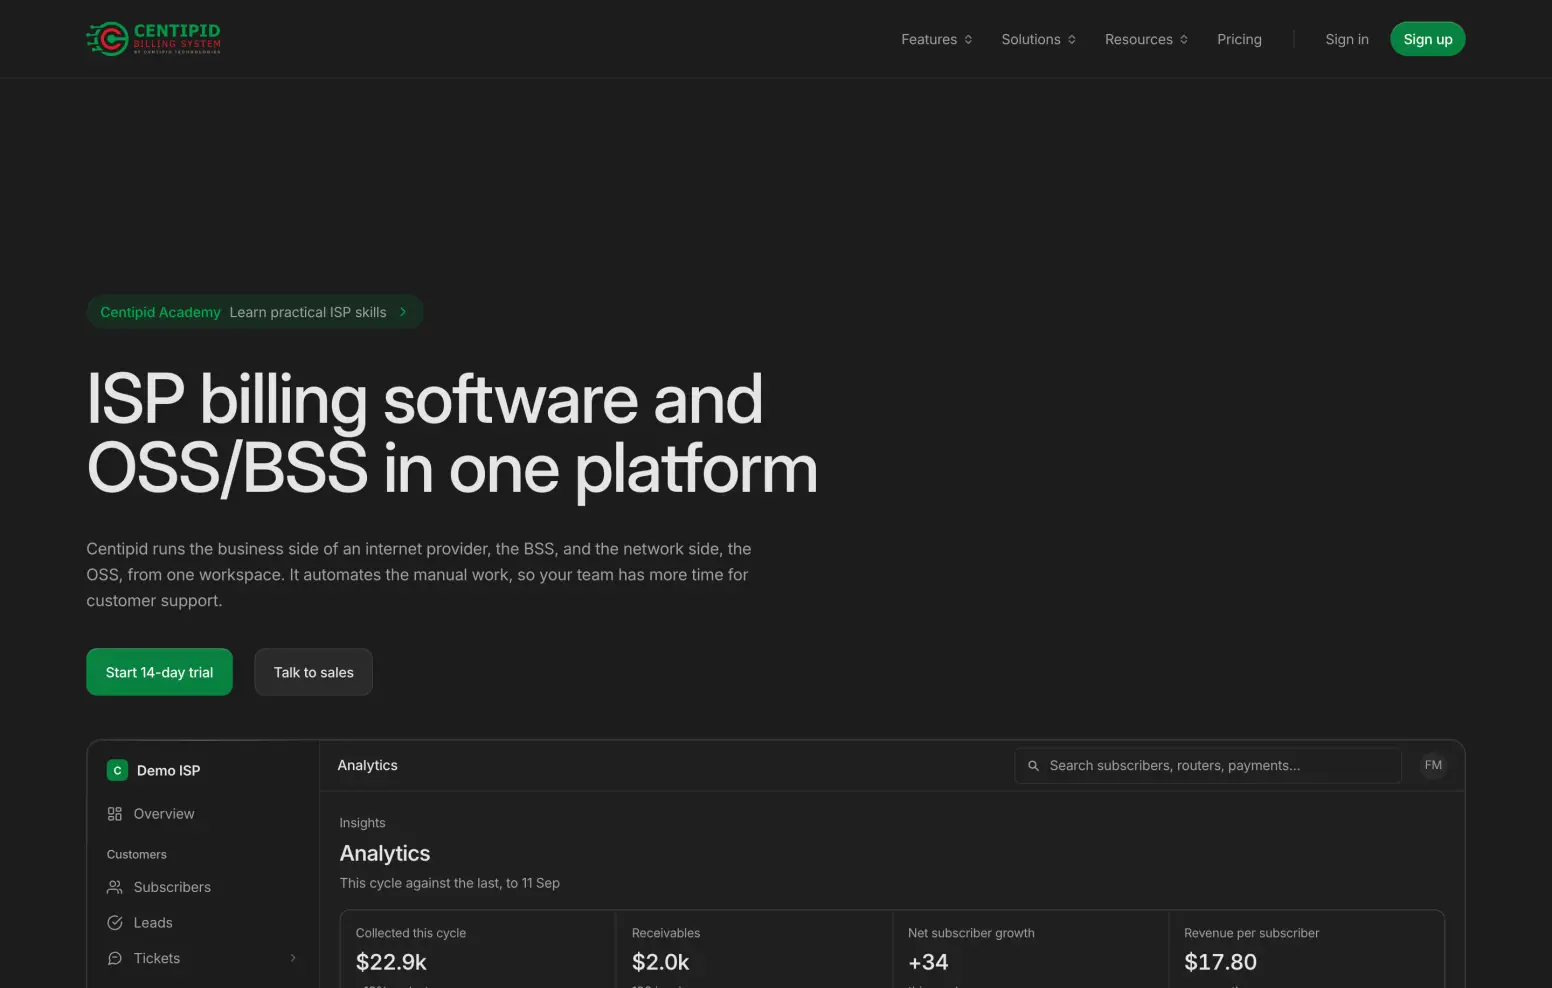
Task: Click 'This cycle against the last, to 11 Sep'
Action: click(449, 883)
